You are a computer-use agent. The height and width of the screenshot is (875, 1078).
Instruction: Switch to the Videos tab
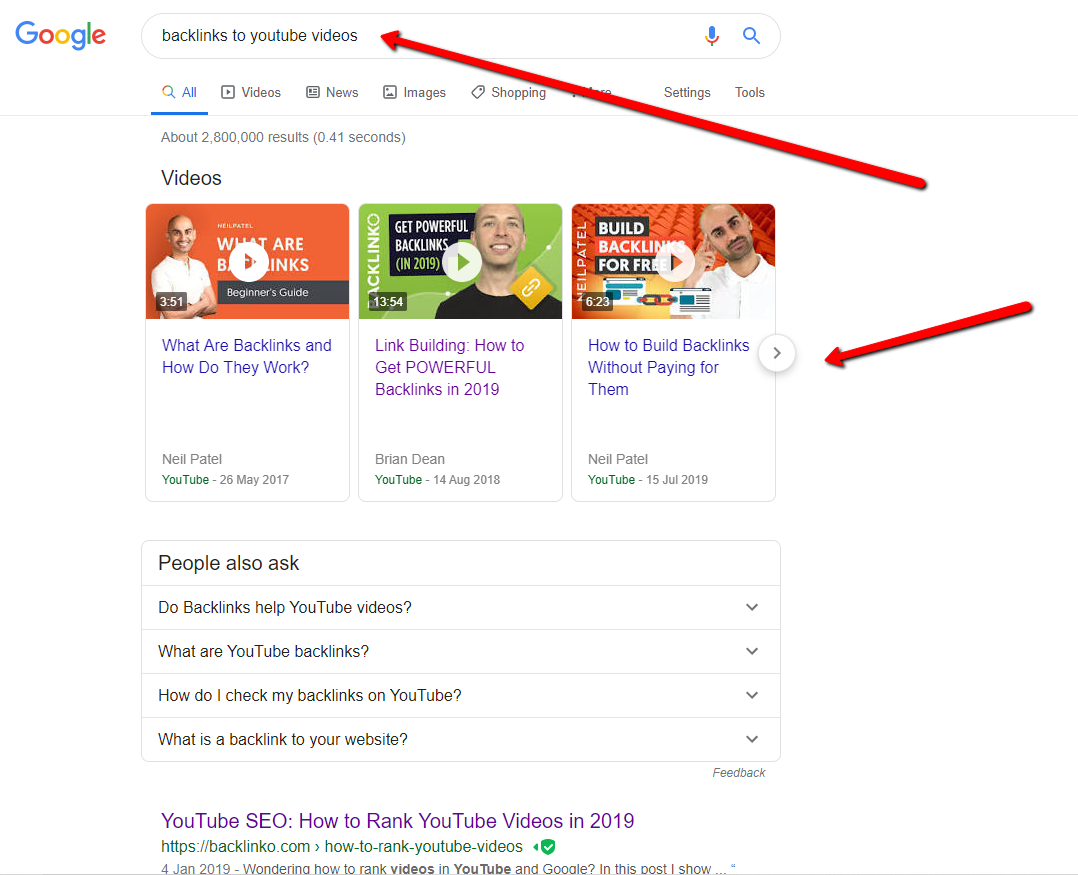pos(251,93)
